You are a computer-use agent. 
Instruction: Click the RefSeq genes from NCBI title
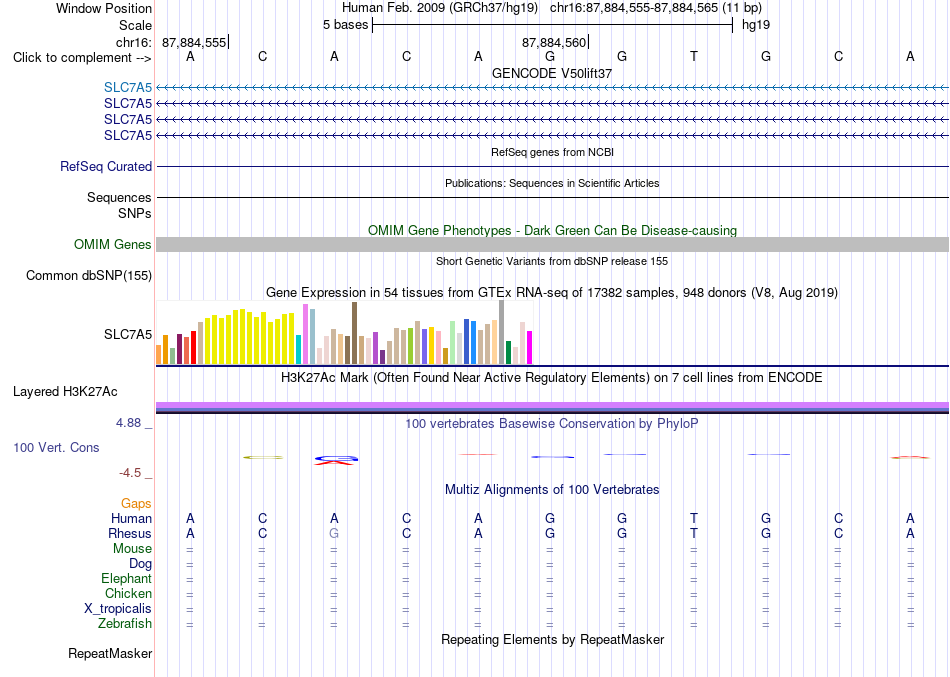552,152
